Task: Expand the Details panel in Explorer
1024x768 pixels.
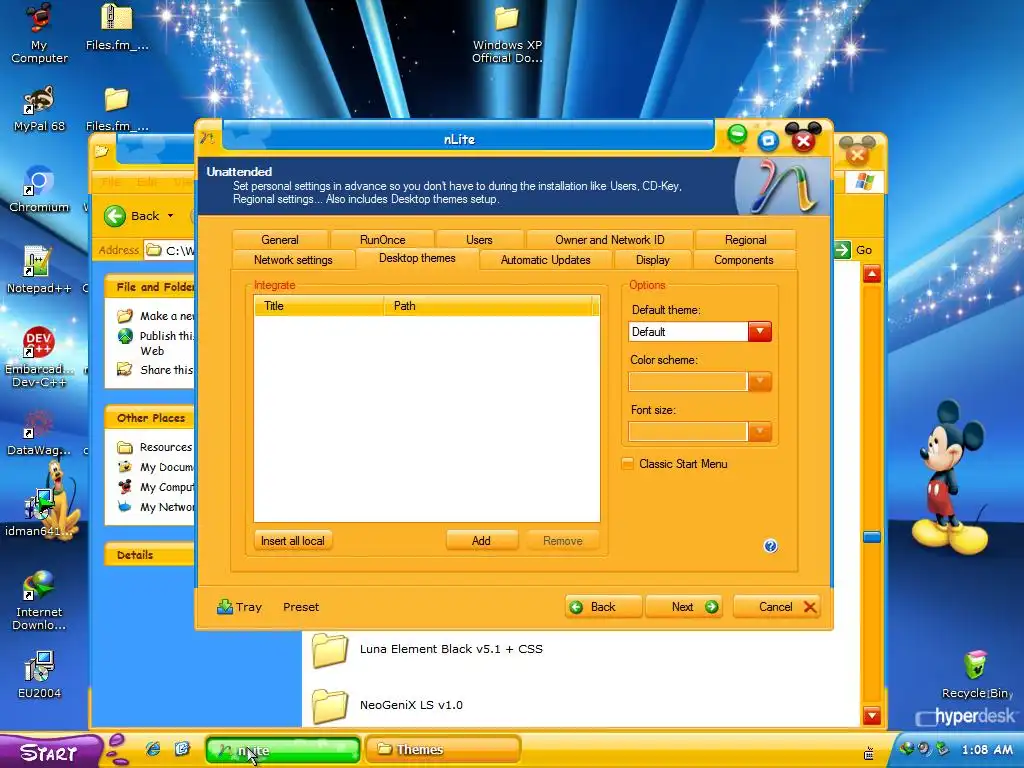Action: (149, 554)
